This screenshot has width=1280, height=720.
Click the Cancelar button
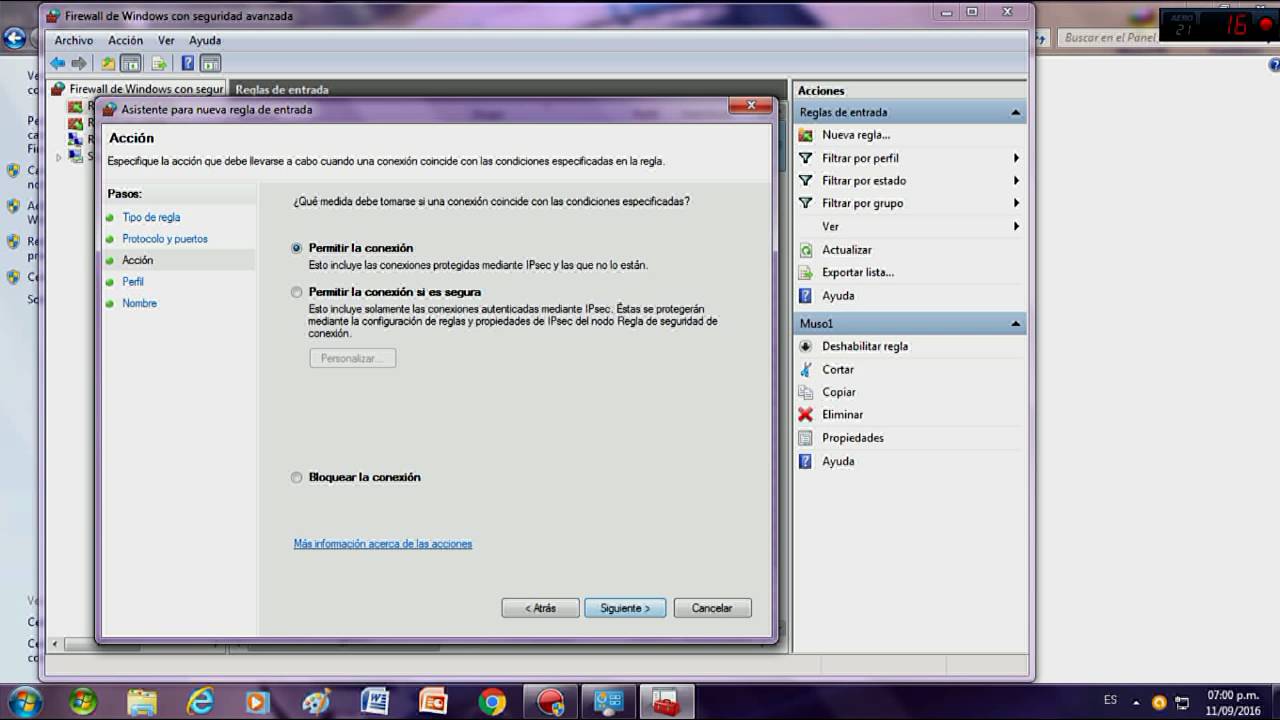[712, 608]
